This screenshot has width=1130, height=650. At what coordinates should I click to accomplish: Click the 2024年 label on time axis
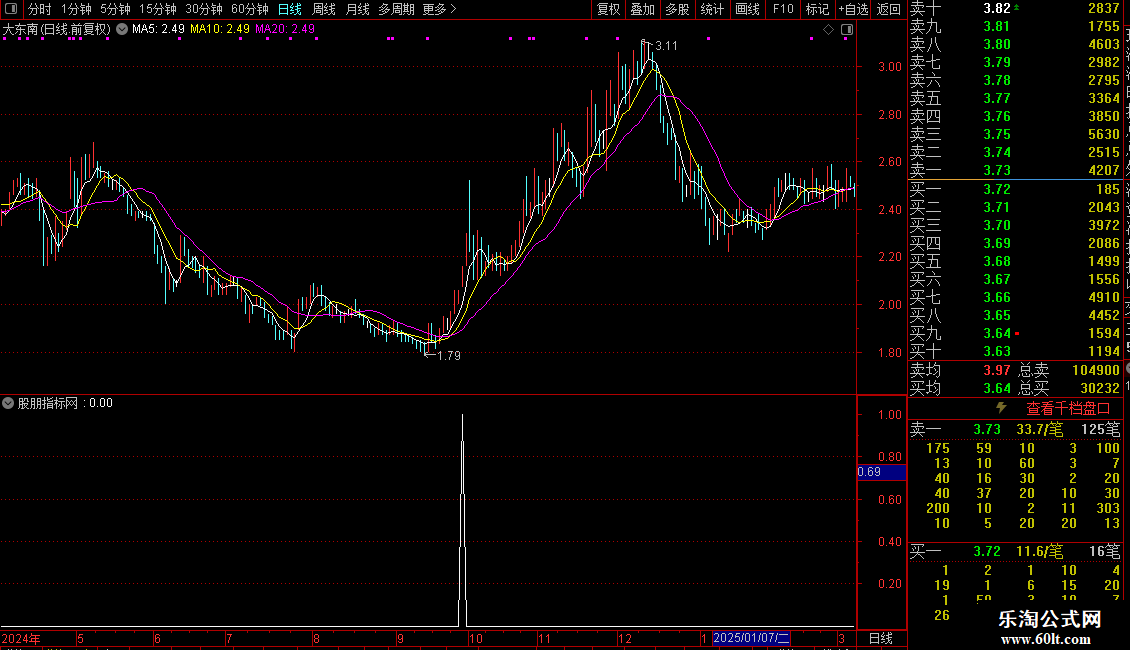pos(21,639)
